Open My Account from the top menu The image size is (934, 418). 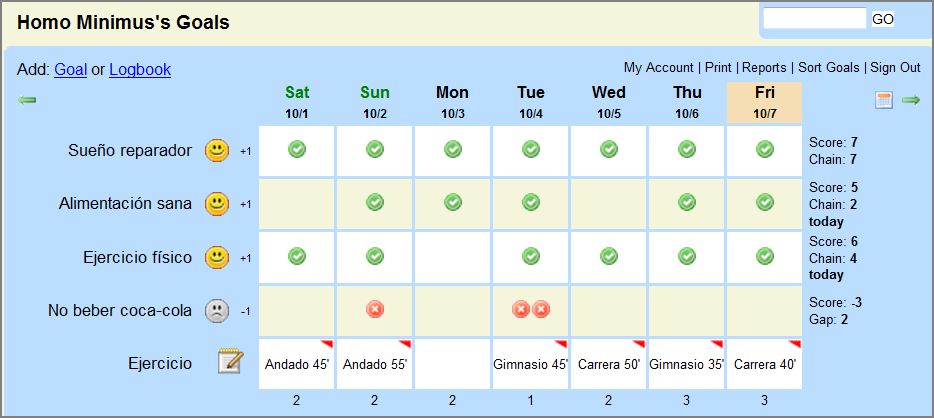click(658, 68)
